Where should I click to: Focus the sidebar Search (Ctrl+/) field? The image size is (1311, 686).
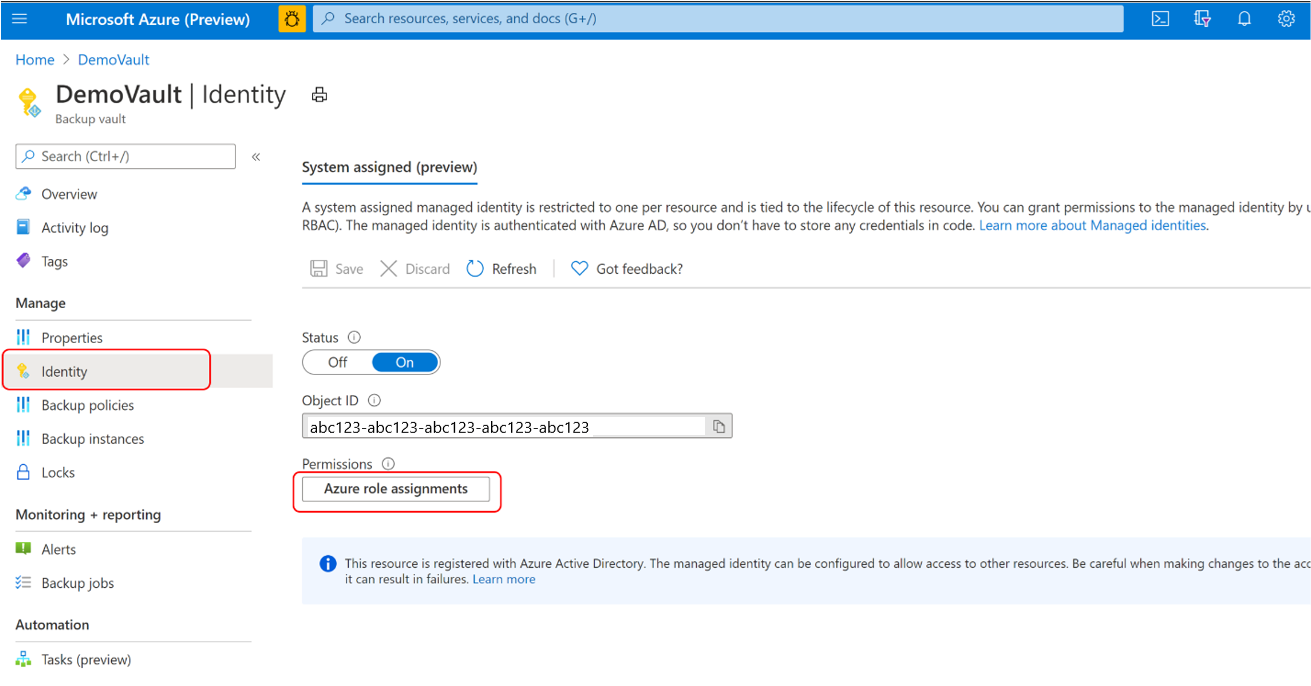point(126,156)
